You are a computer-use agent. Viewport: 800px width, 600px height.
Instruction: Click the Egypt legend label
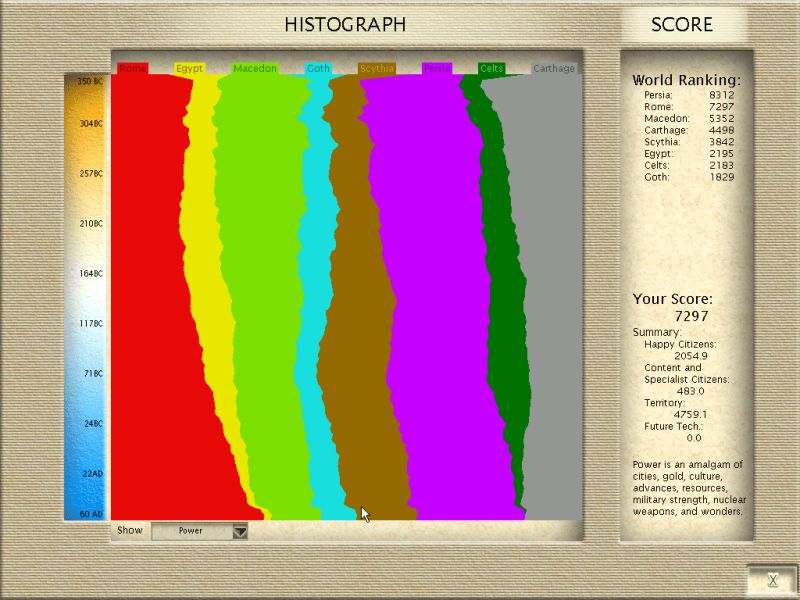[189, 69]
